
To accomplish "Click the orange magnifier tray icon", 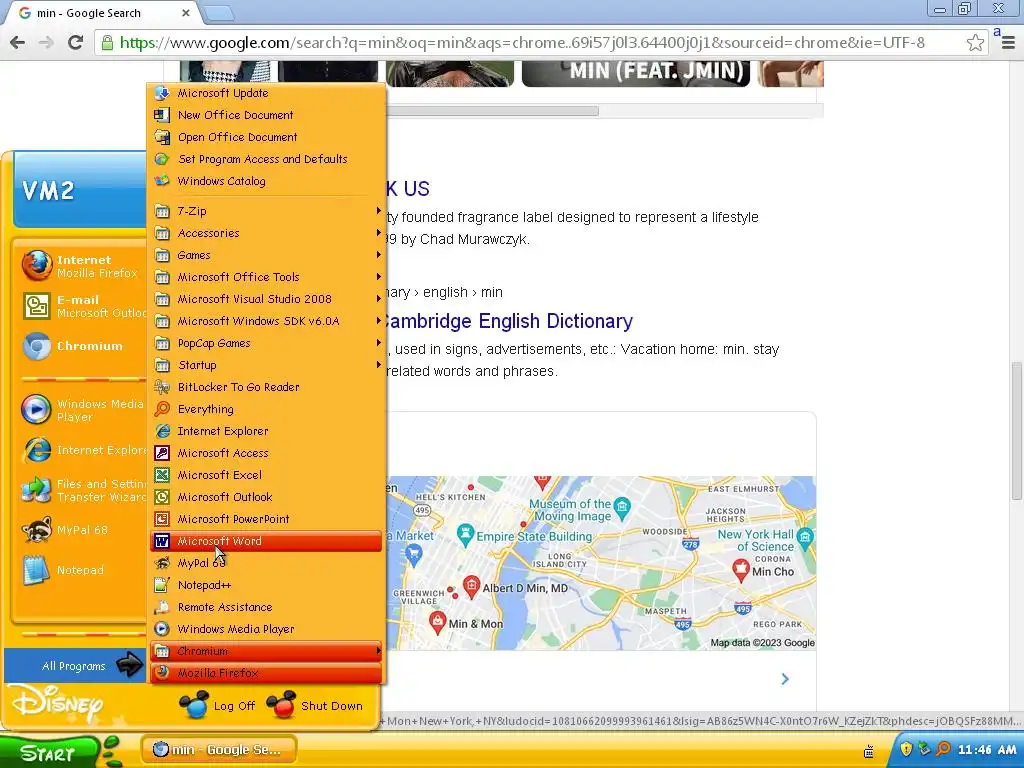I will (x=943, y=749).
